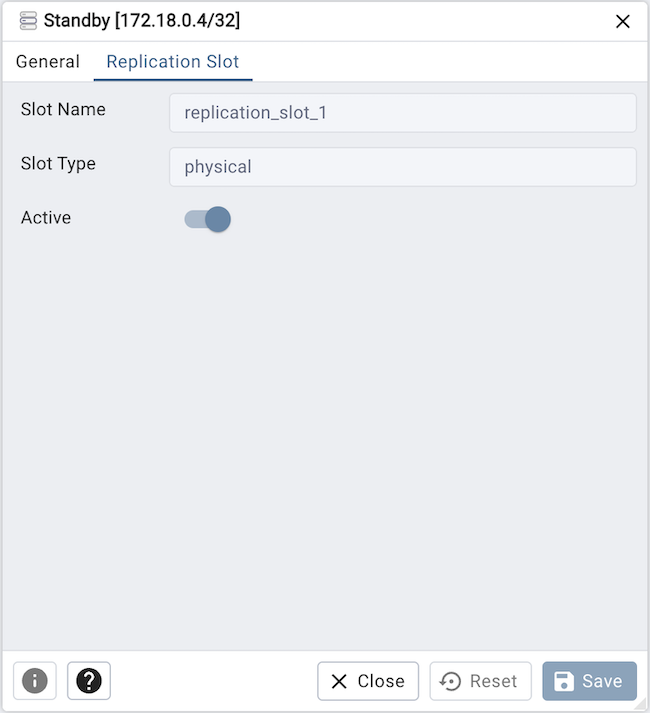
Task: Click the circular arrow icon in Reset
Action: (x=451, y=681)
